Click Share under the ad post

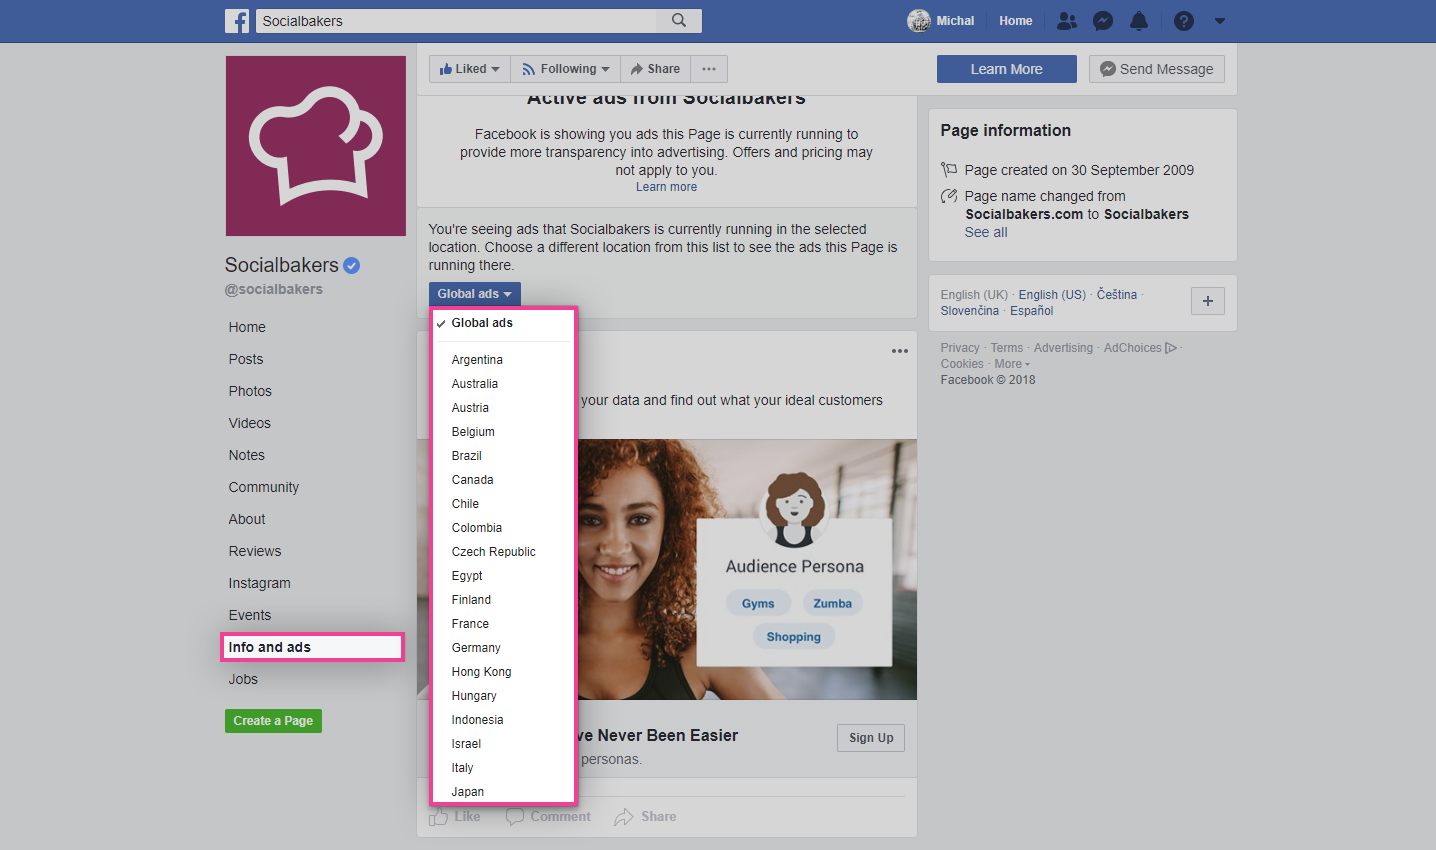645,817
